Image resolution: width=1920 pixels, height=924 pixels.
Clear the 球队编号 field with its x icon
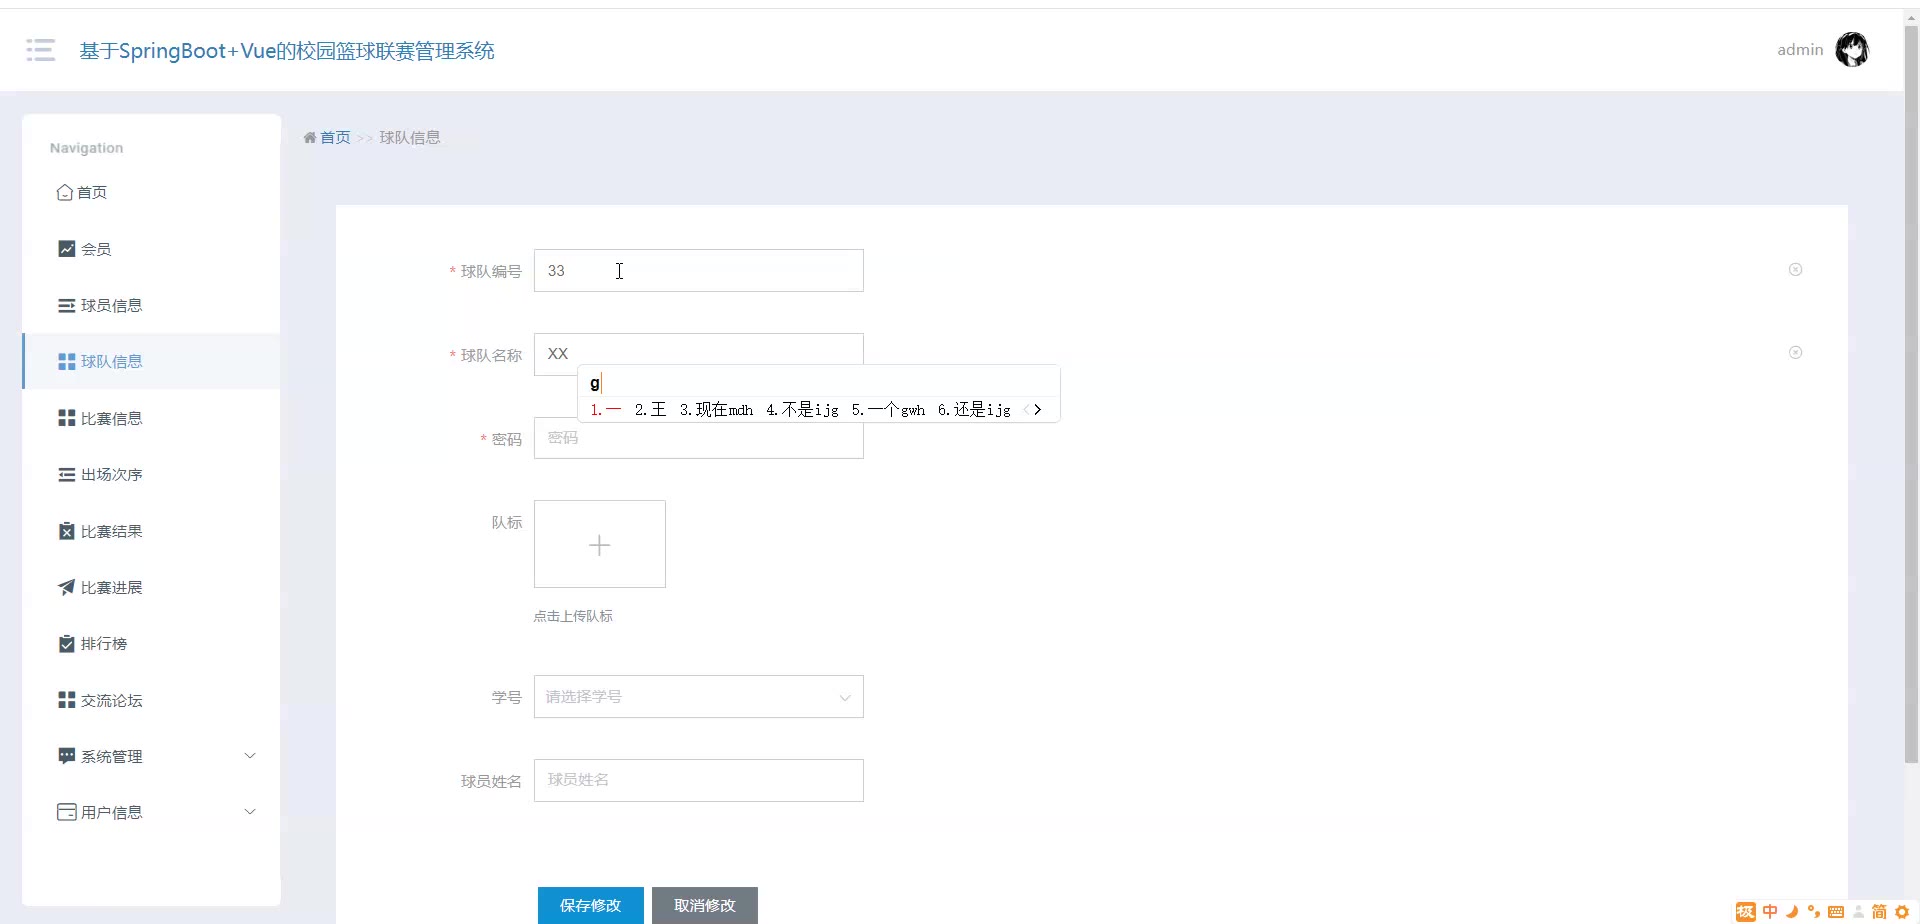pos(1795,269)
